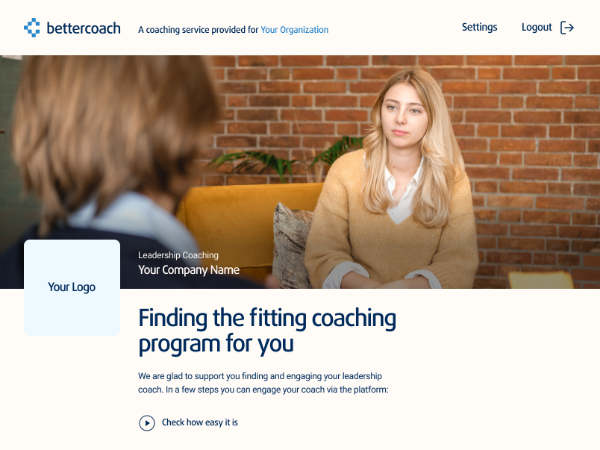Click the We are glad to support paragraph
Screen dimensions: 600x450
click(263, 383)
